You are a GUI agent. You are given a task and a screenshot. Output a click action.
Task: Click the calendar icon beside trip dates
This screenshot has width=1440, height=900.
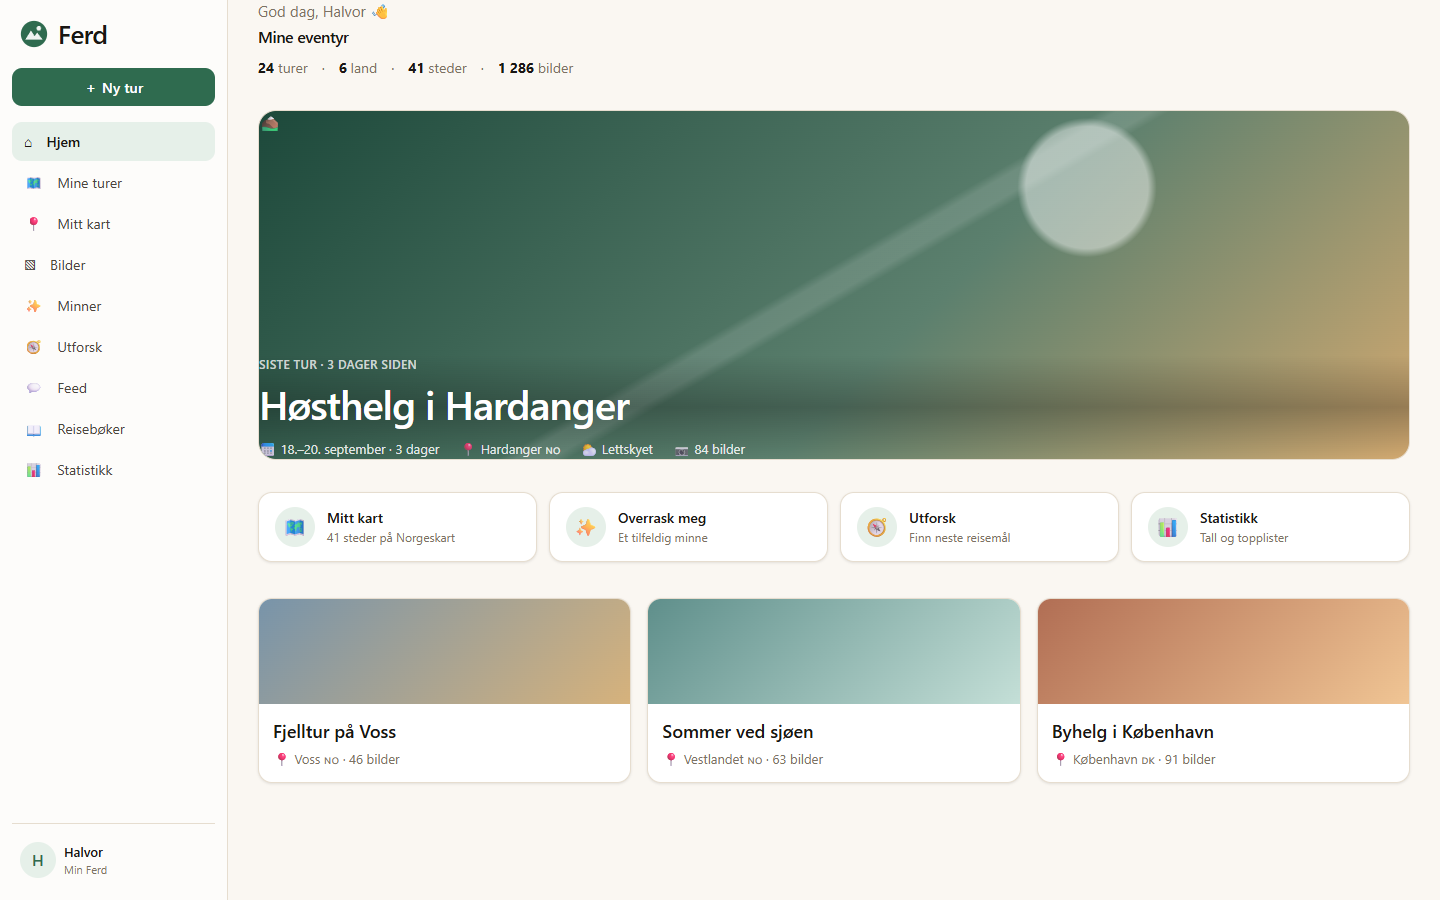(x=267, y=450)
